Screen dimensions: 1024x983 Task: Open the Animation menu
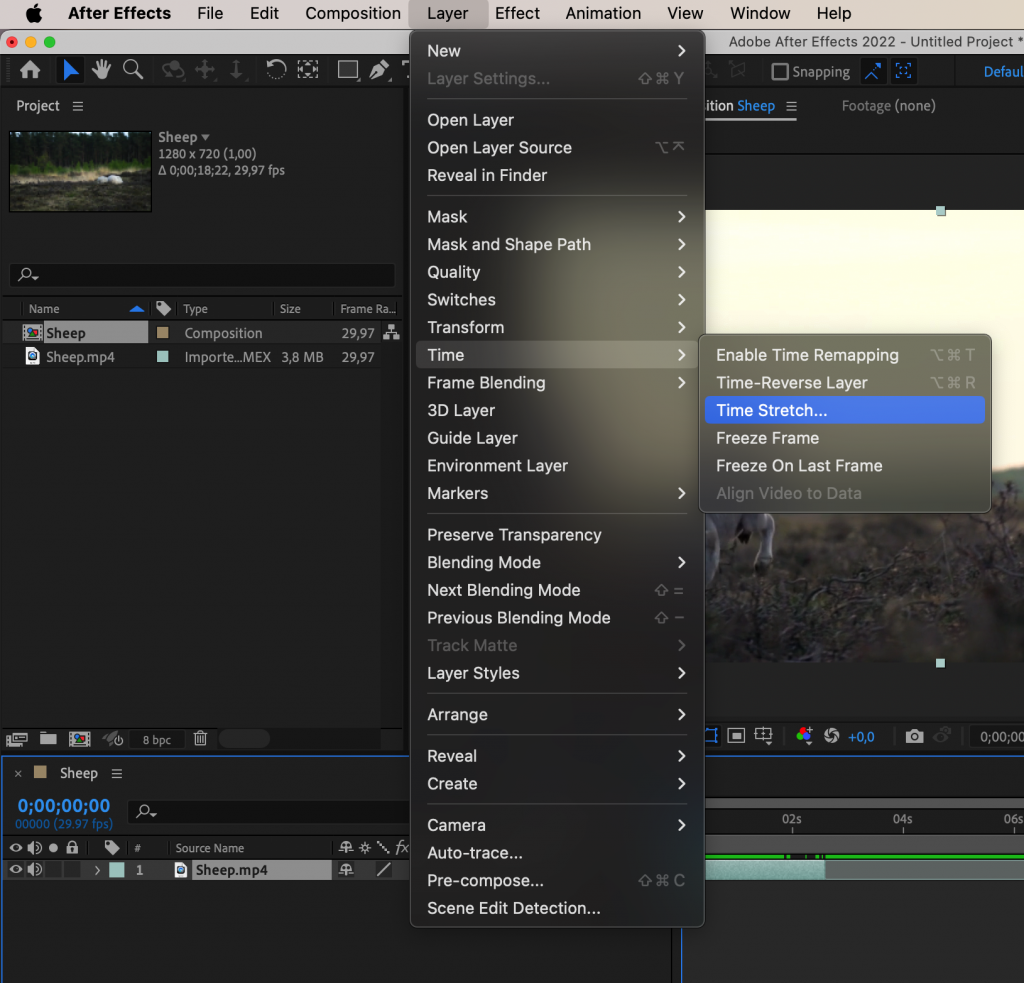click(603, 13)
